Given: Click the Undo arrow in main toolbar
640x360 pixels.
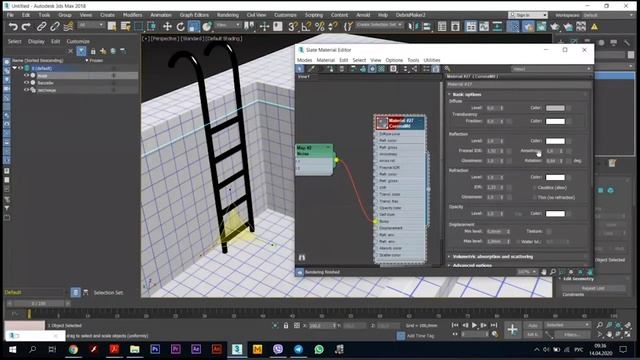Looking at the screenshot, I should [13, 27].
